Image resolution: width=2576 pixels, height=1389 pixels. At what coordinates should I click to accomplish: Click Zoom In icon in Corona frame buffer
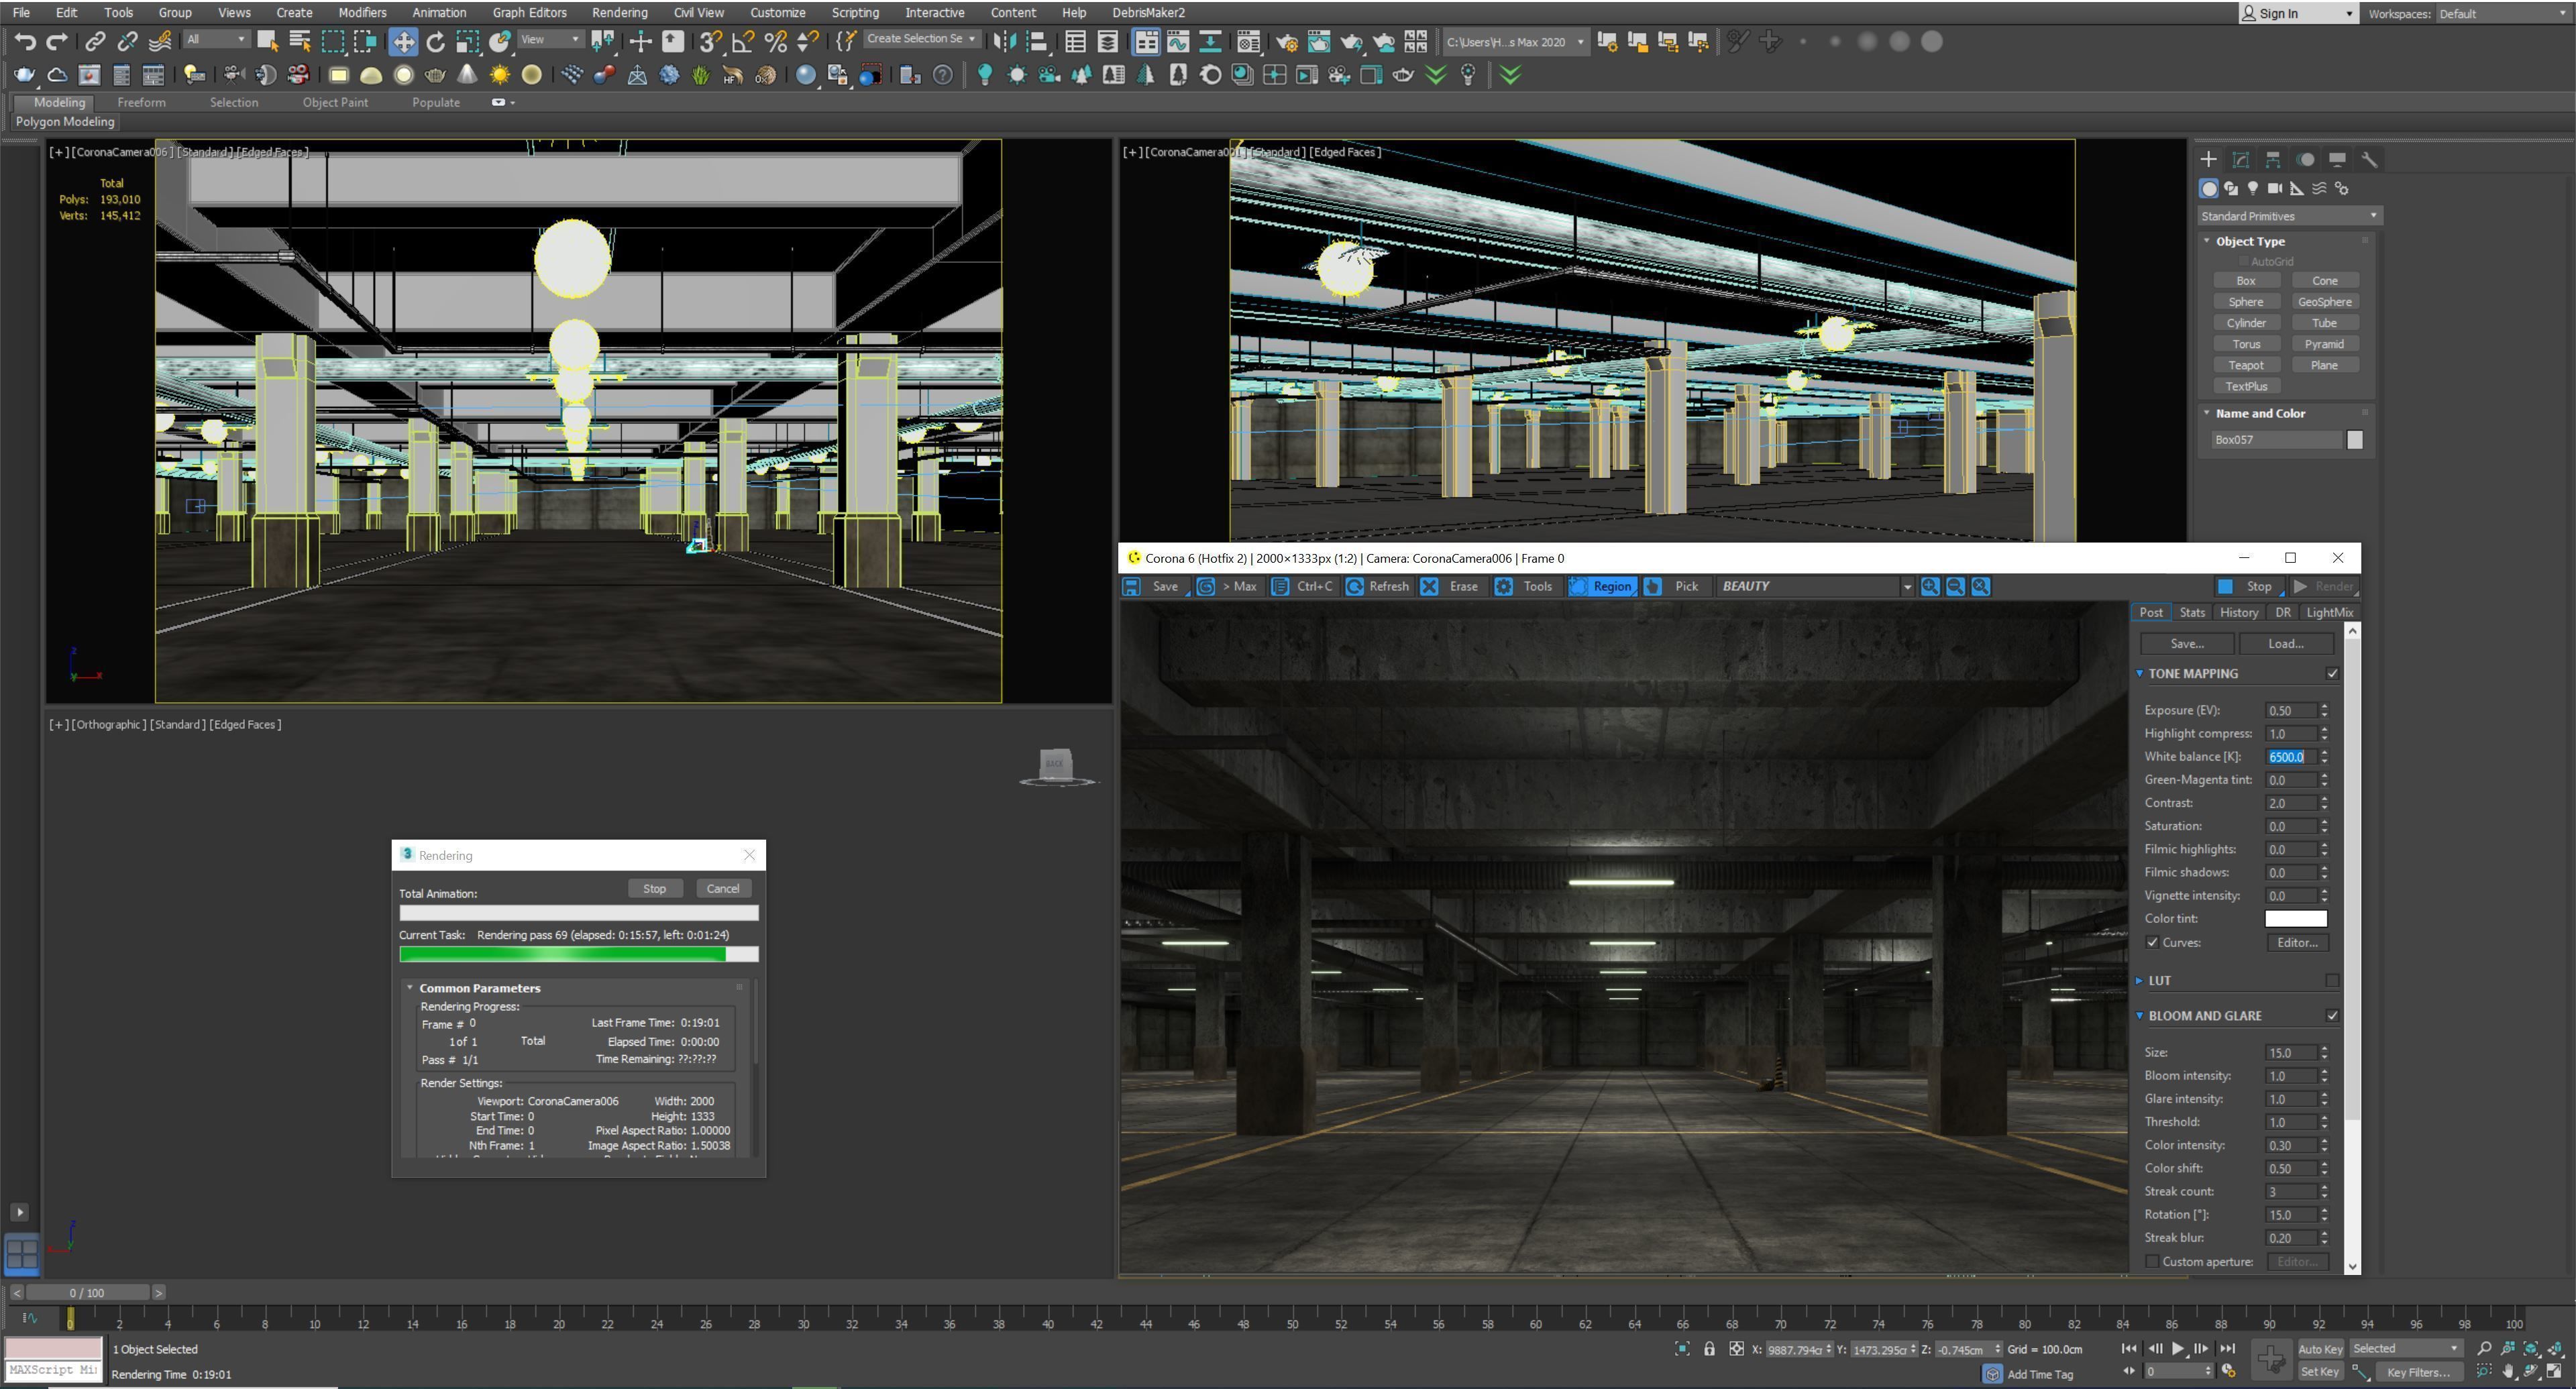1930,587
